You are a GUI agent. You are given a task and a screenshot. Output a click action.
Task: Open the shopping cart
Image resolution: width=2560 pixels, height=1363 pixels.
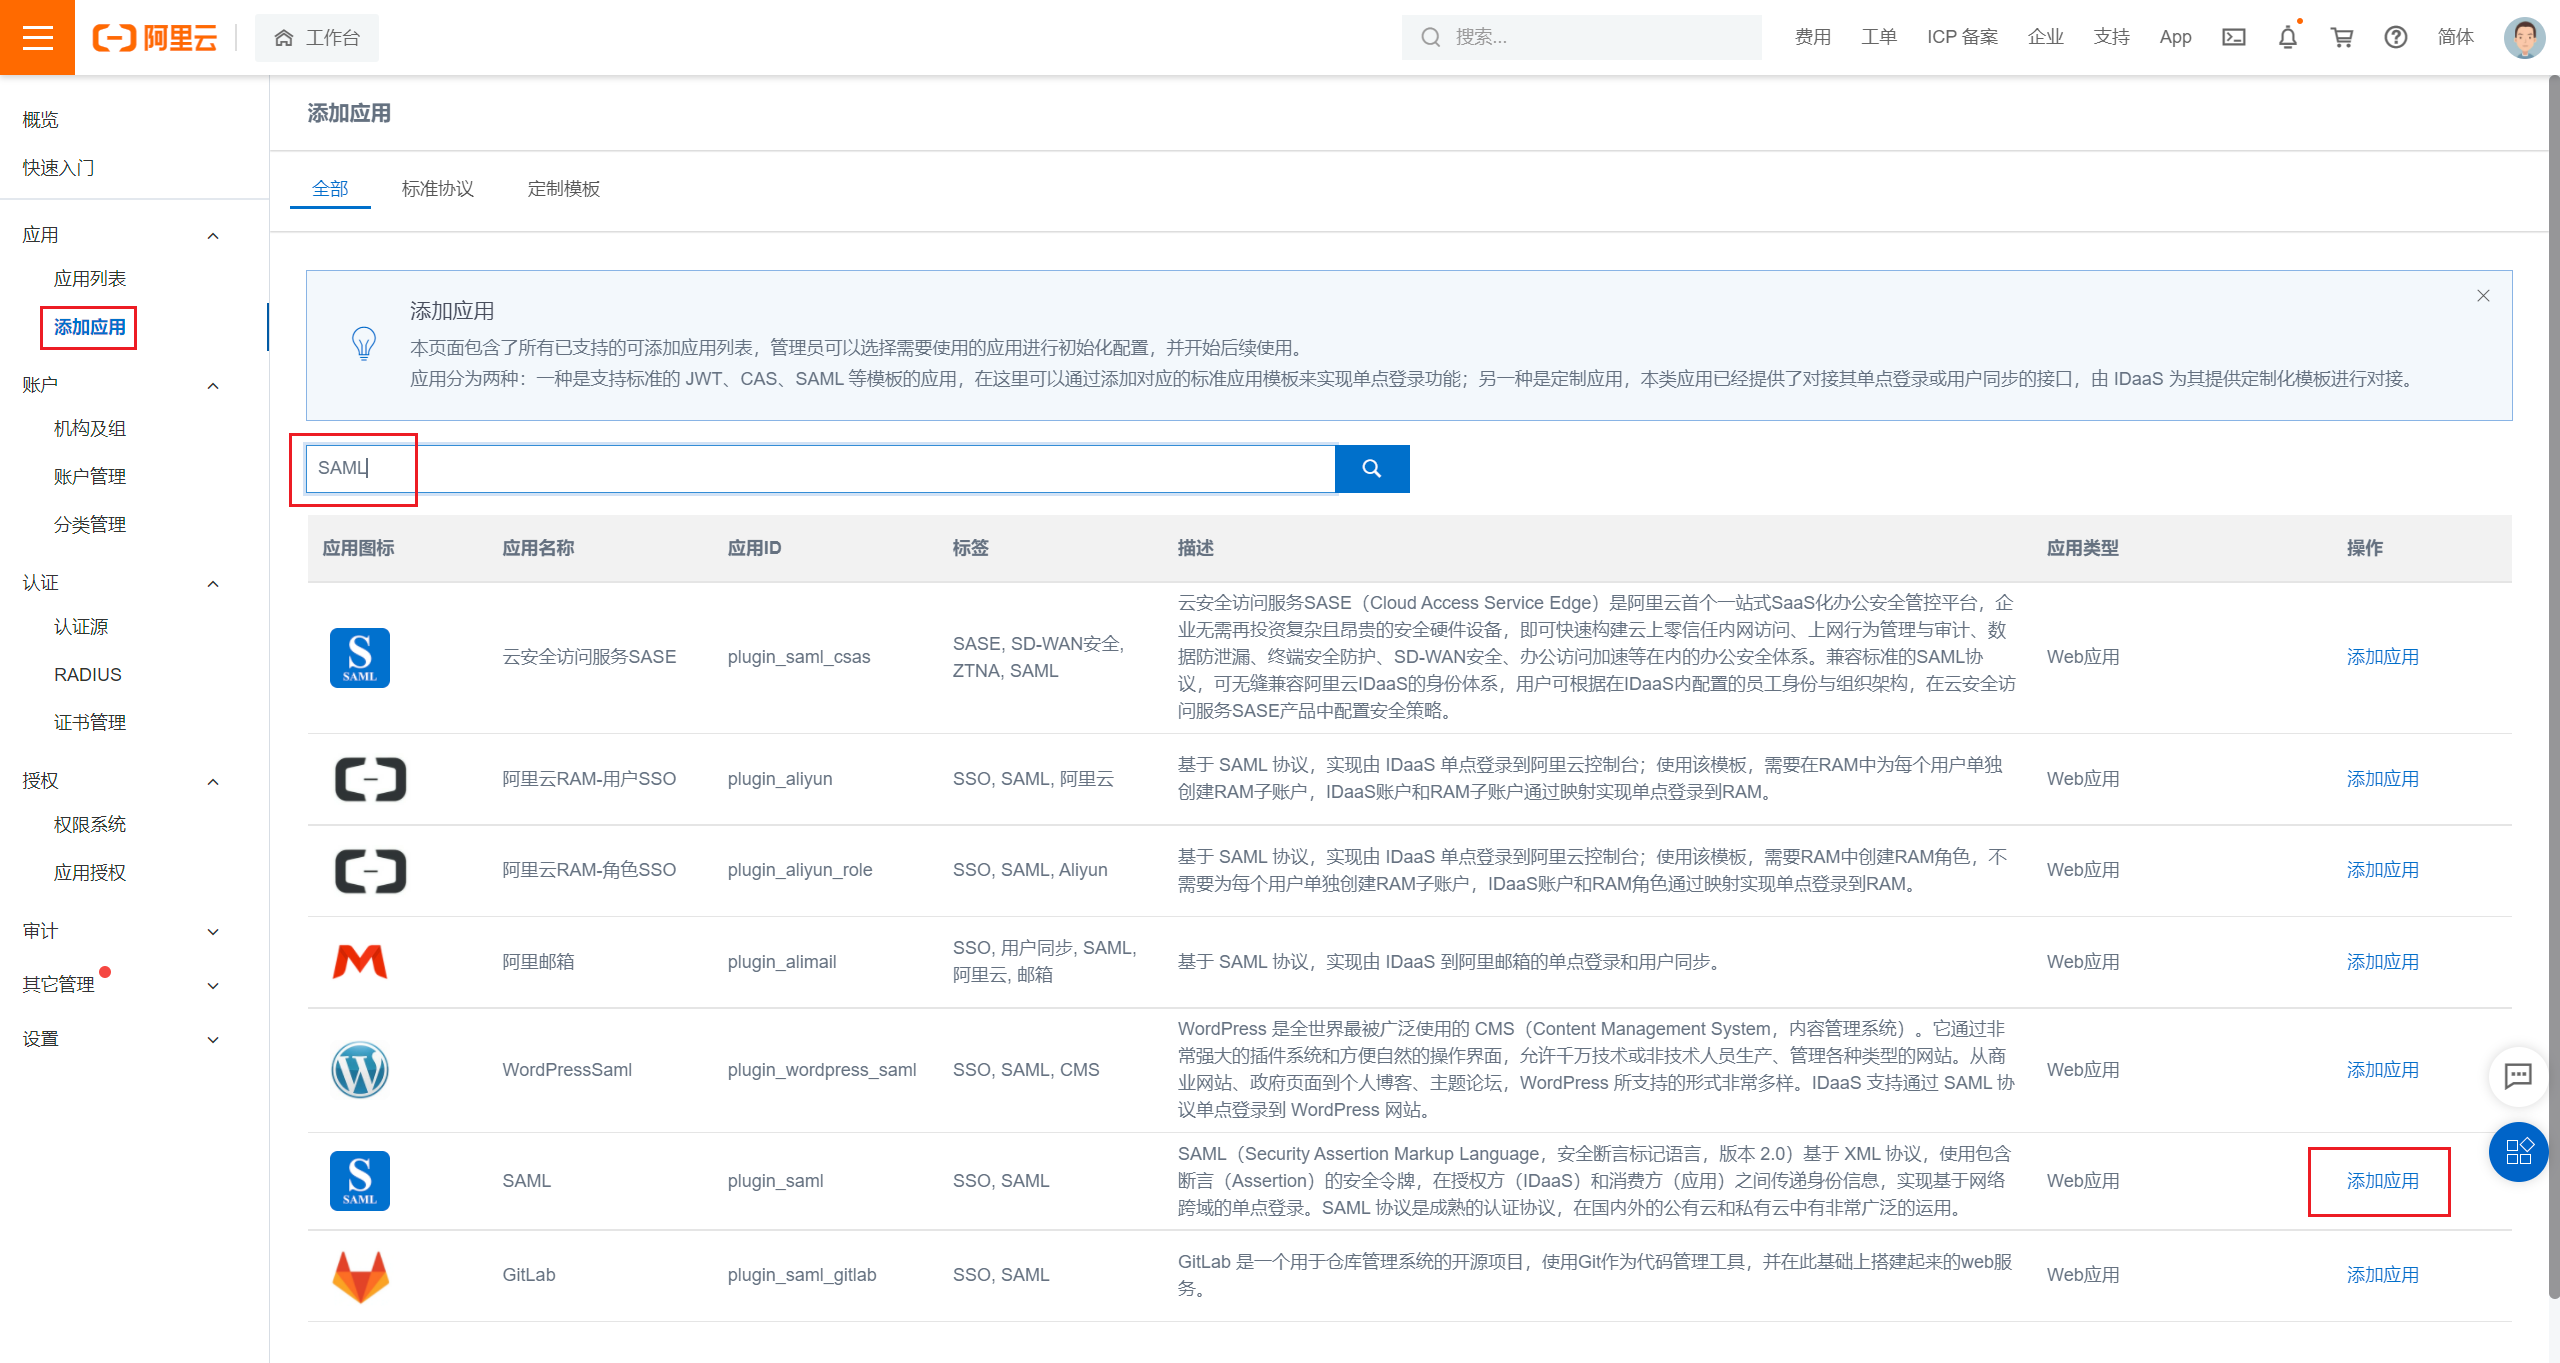pos(2341,37)
